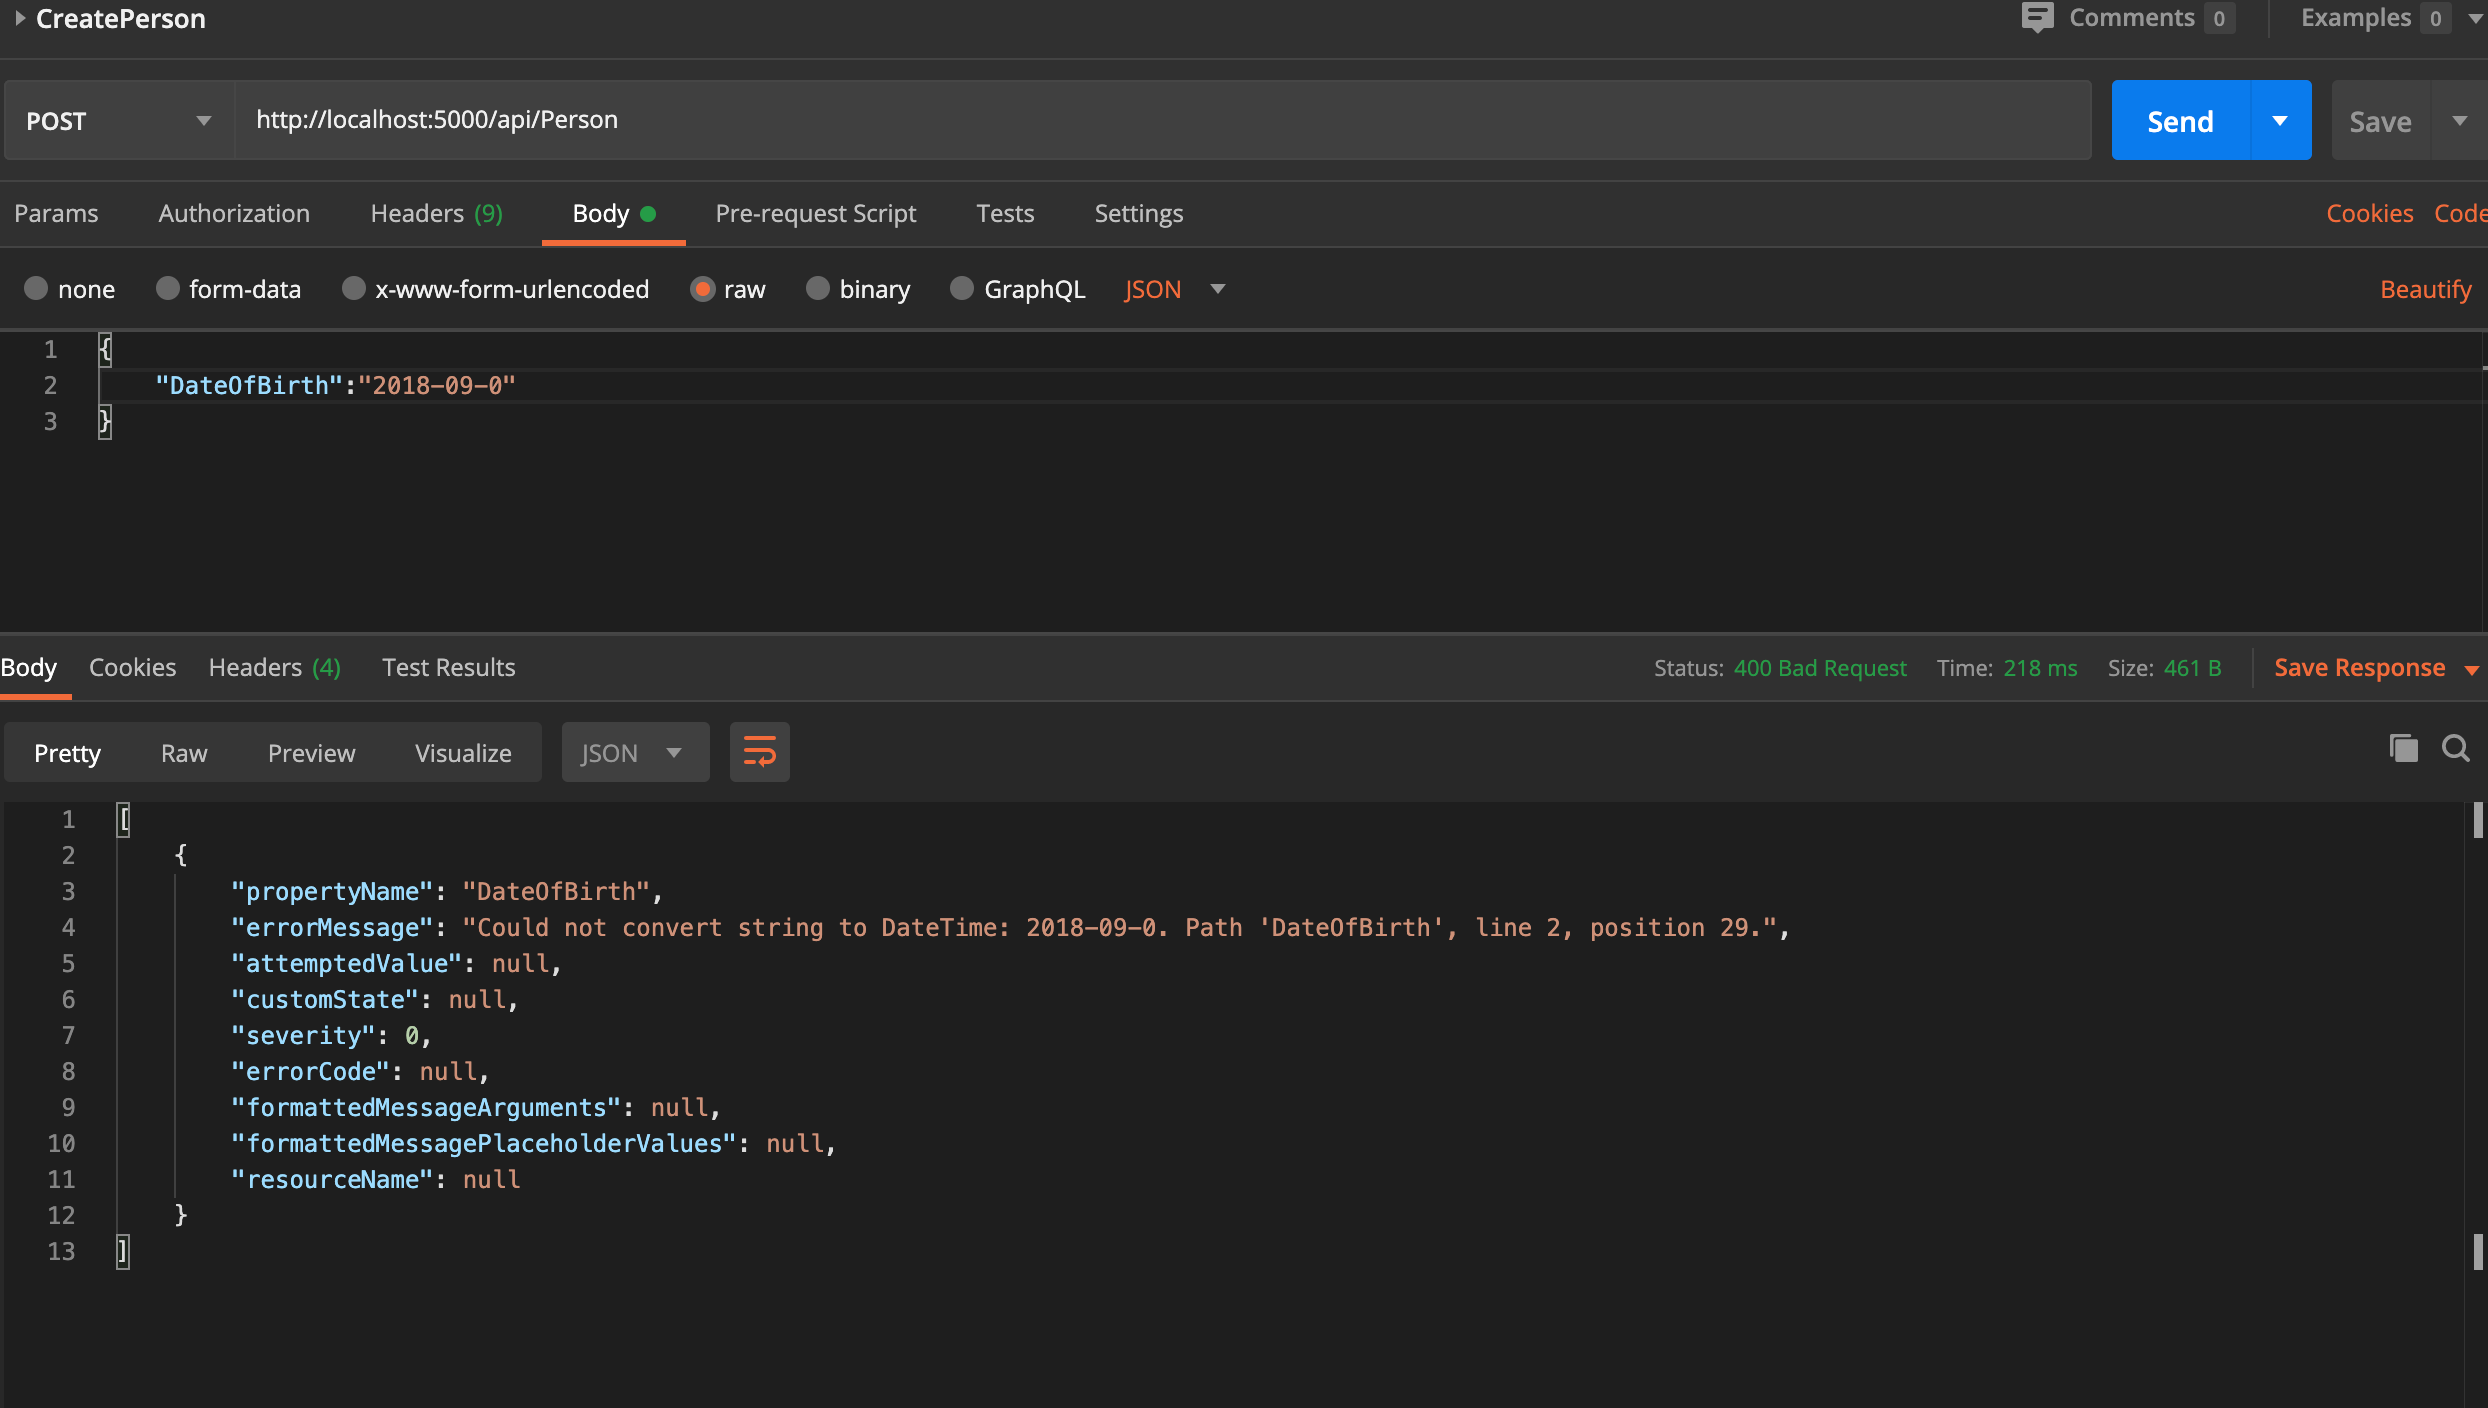Select the form-data radio option
This screenshot has height=1408, width=2488.
point(168,289)
